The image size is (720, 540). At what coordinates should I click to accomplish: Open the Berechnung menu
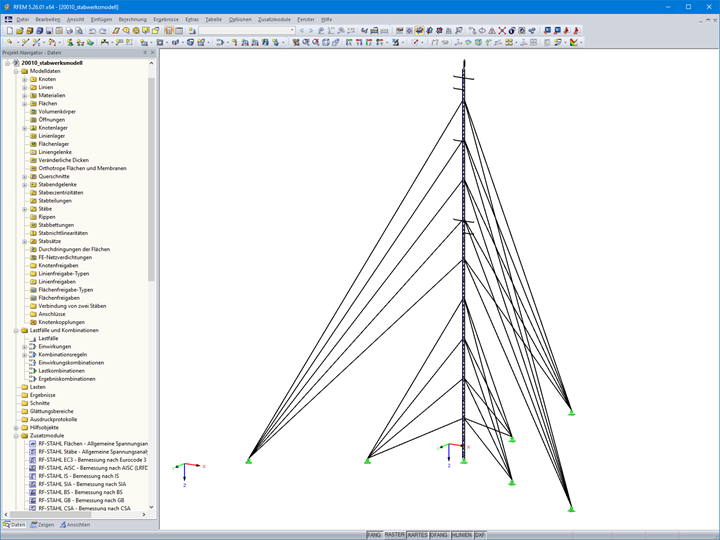click(132, 19)
